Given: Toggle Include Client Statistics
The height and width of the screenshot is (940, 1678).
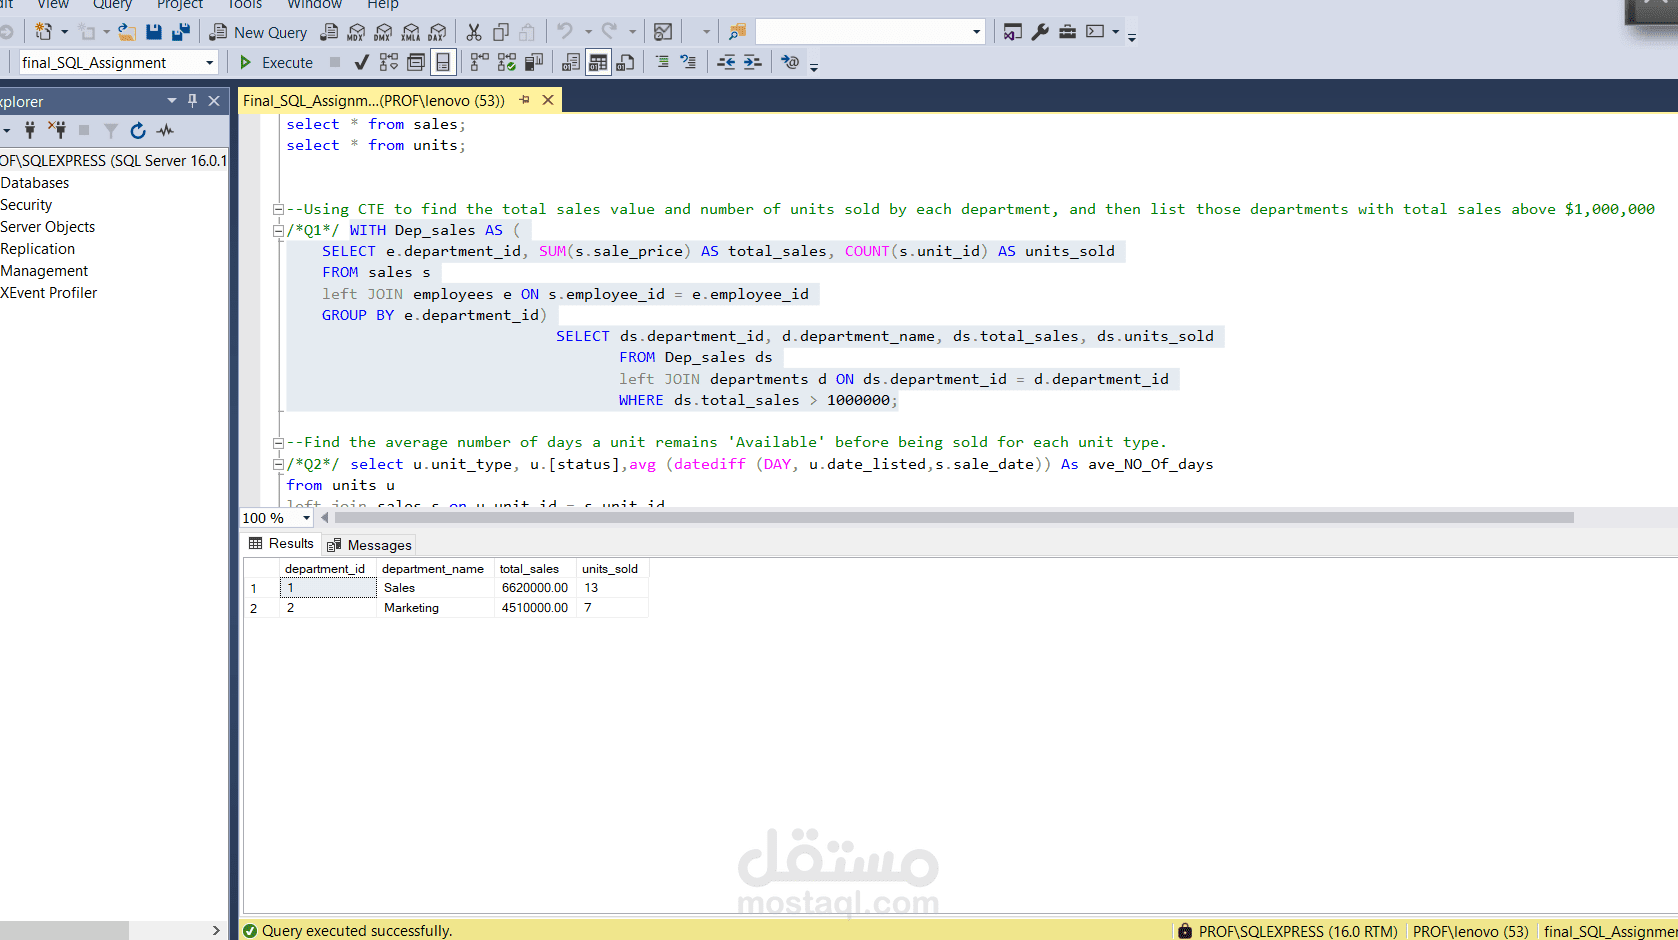Looking at the screenshot, I should pyautogui.click(x=534, y=62).
